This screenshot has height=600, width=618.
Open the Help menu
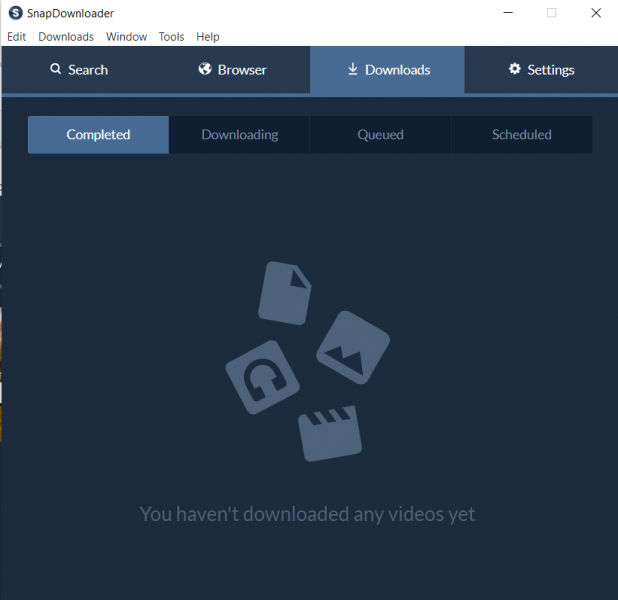[208, 37]
